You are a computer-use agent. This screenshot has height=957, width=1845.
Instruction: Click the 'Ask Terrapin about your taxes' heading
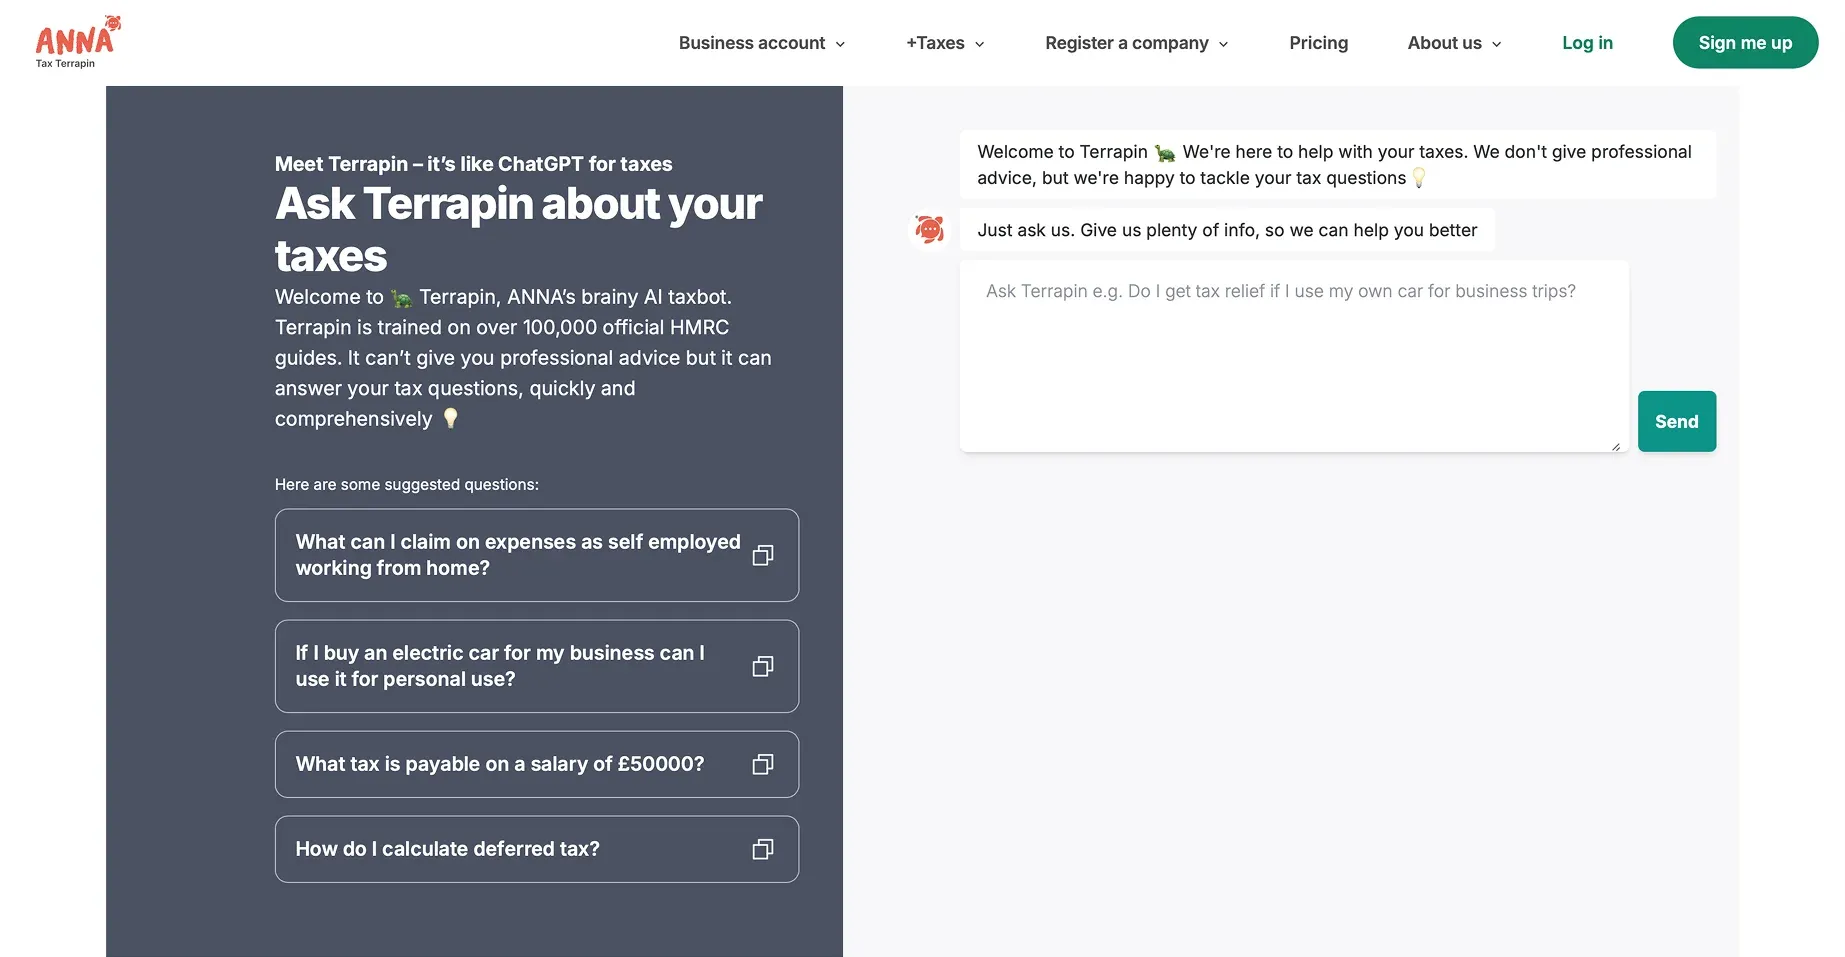[519, 229]
